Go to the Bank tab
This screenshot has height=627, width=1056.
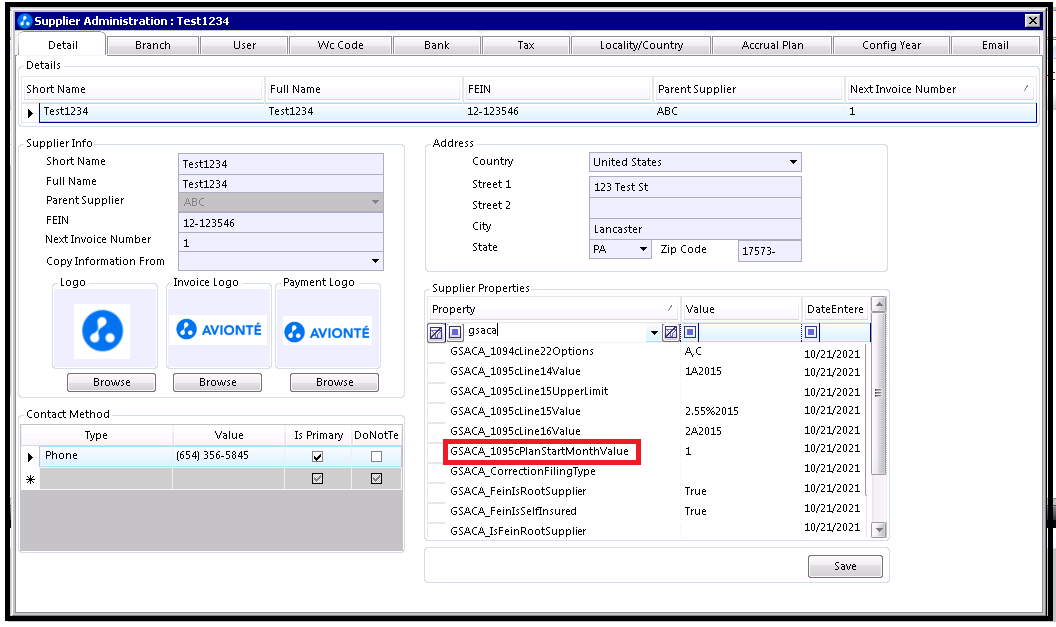436,45
